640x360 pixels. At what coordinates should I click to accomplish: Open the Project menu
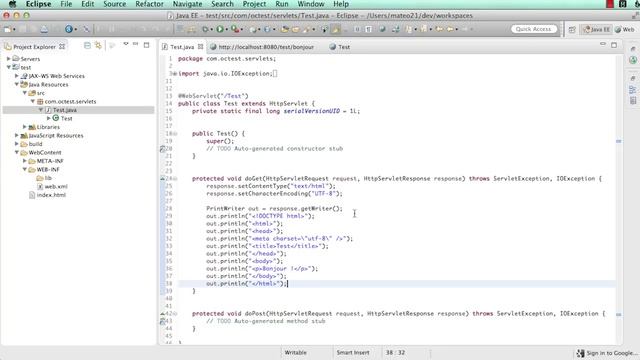point(254,4)
